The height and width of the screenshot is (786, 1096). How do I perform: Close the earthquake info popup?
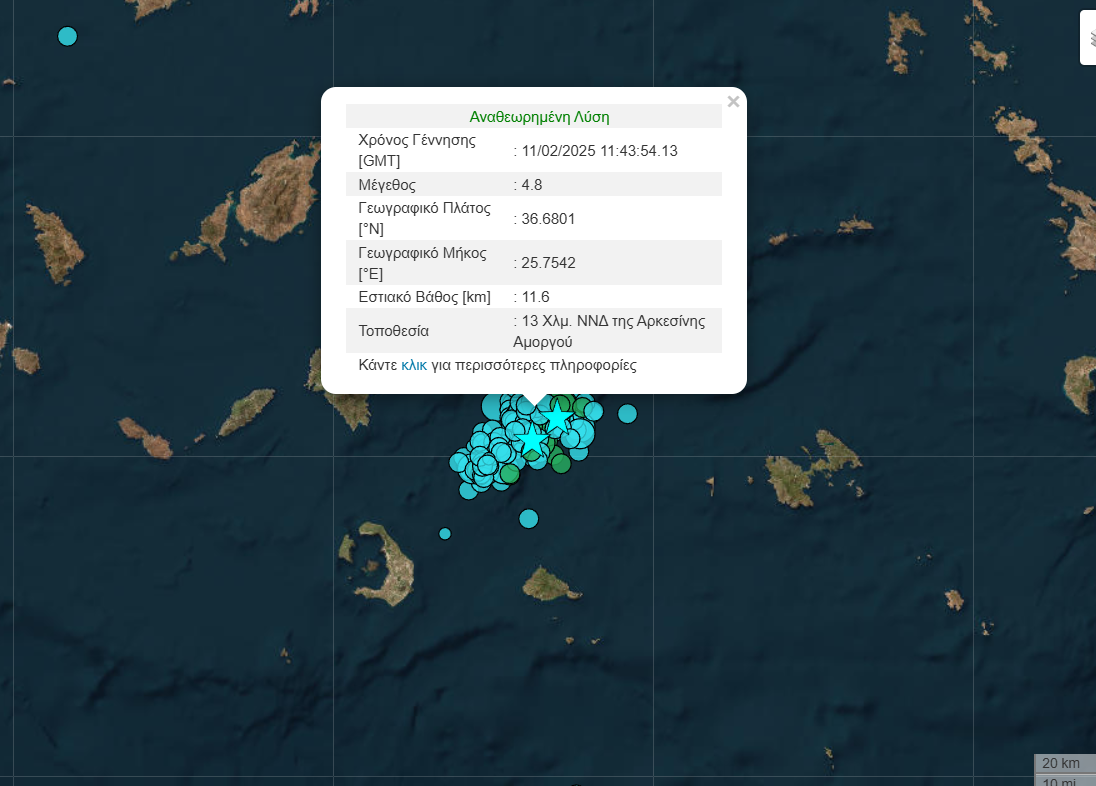pos(733,101)
